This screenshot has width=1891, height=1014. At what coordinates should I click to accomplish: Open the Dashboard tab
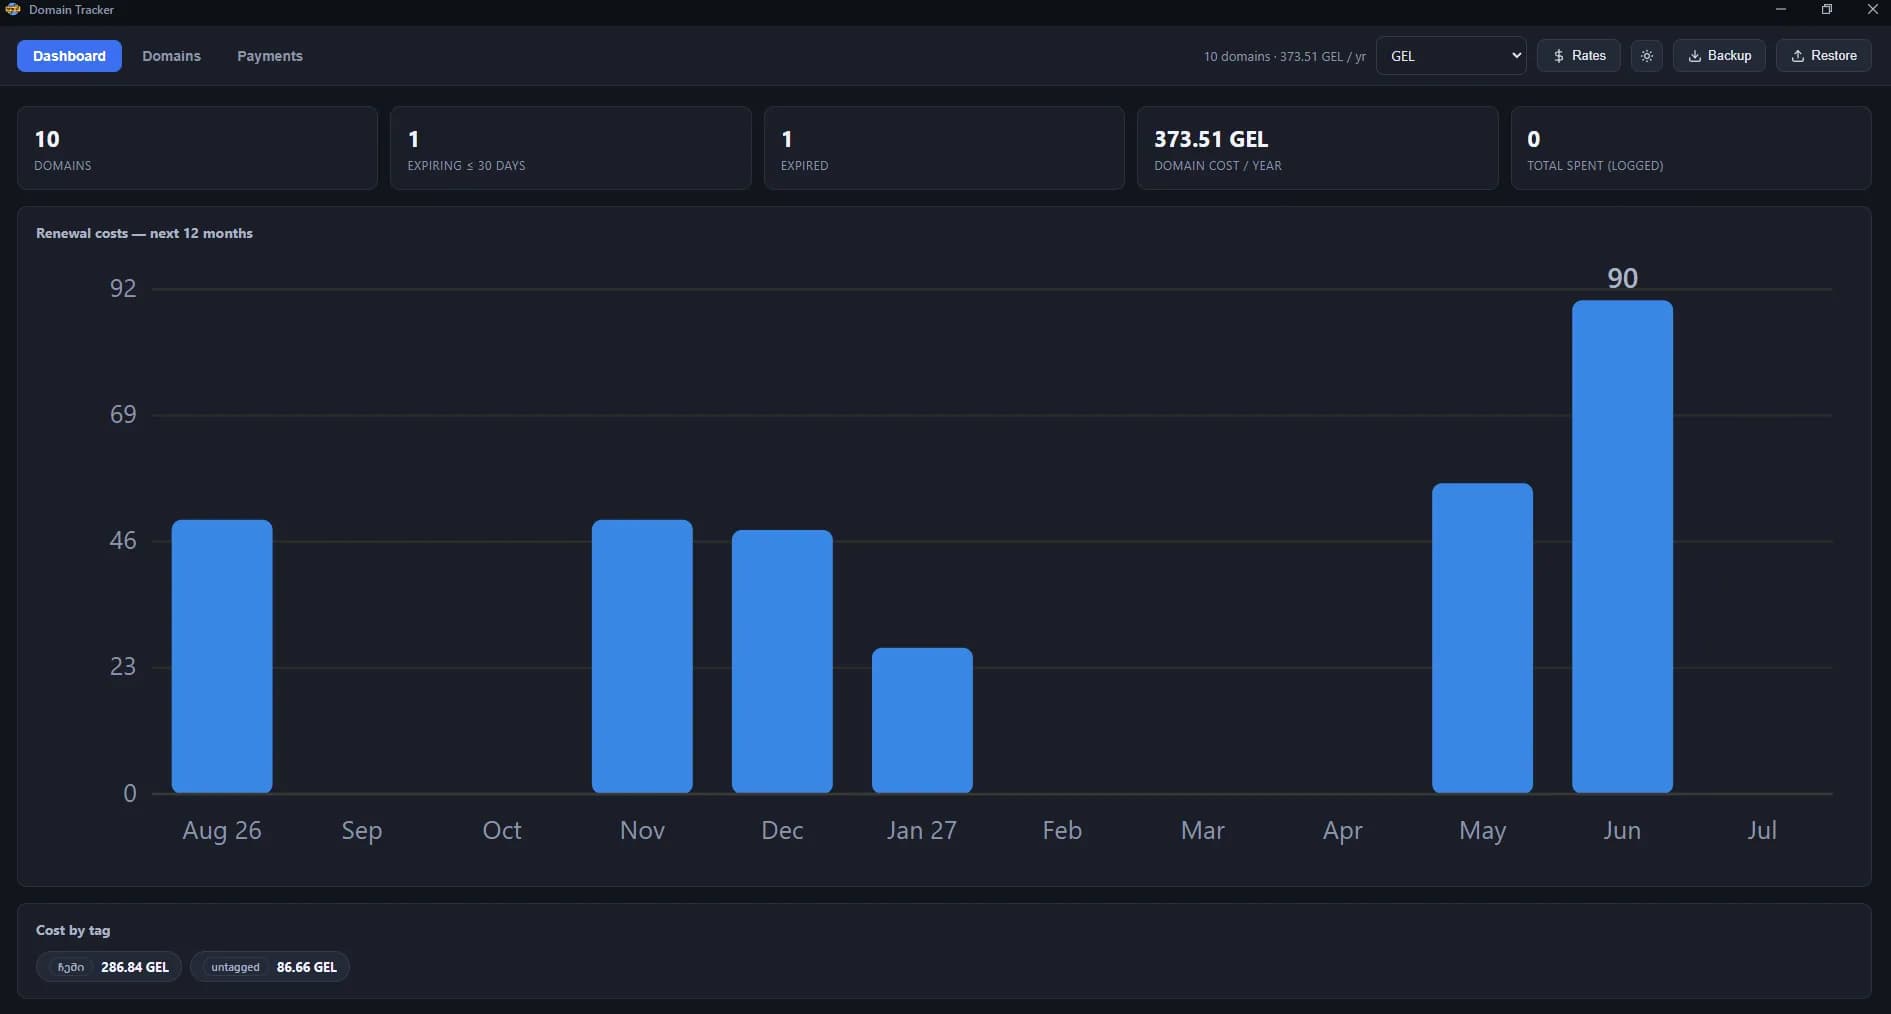click(x=69, y=56)
